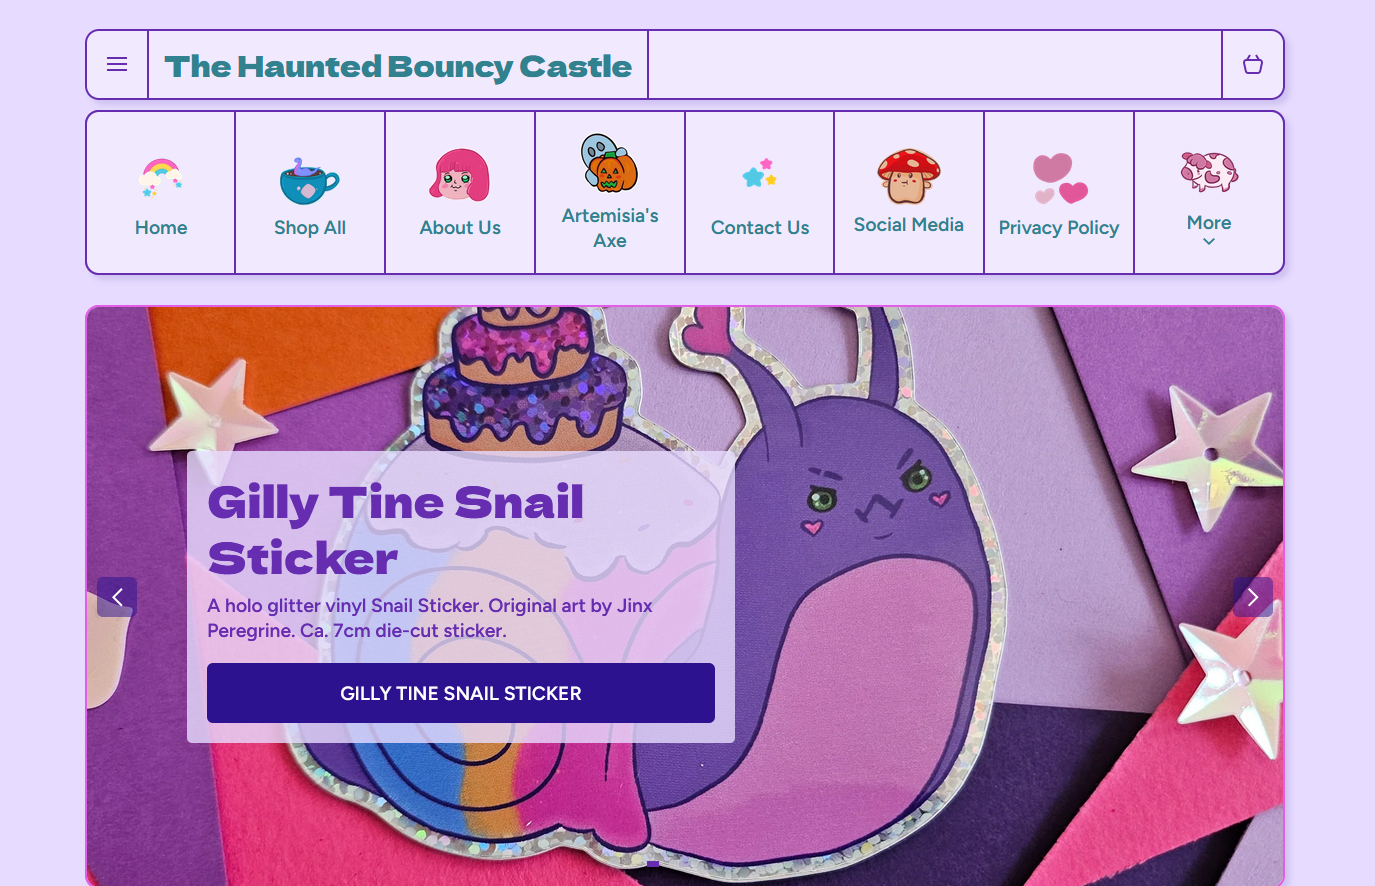
Task: Open the Artemisia's Axe menu item
Action: pos(610,228)
